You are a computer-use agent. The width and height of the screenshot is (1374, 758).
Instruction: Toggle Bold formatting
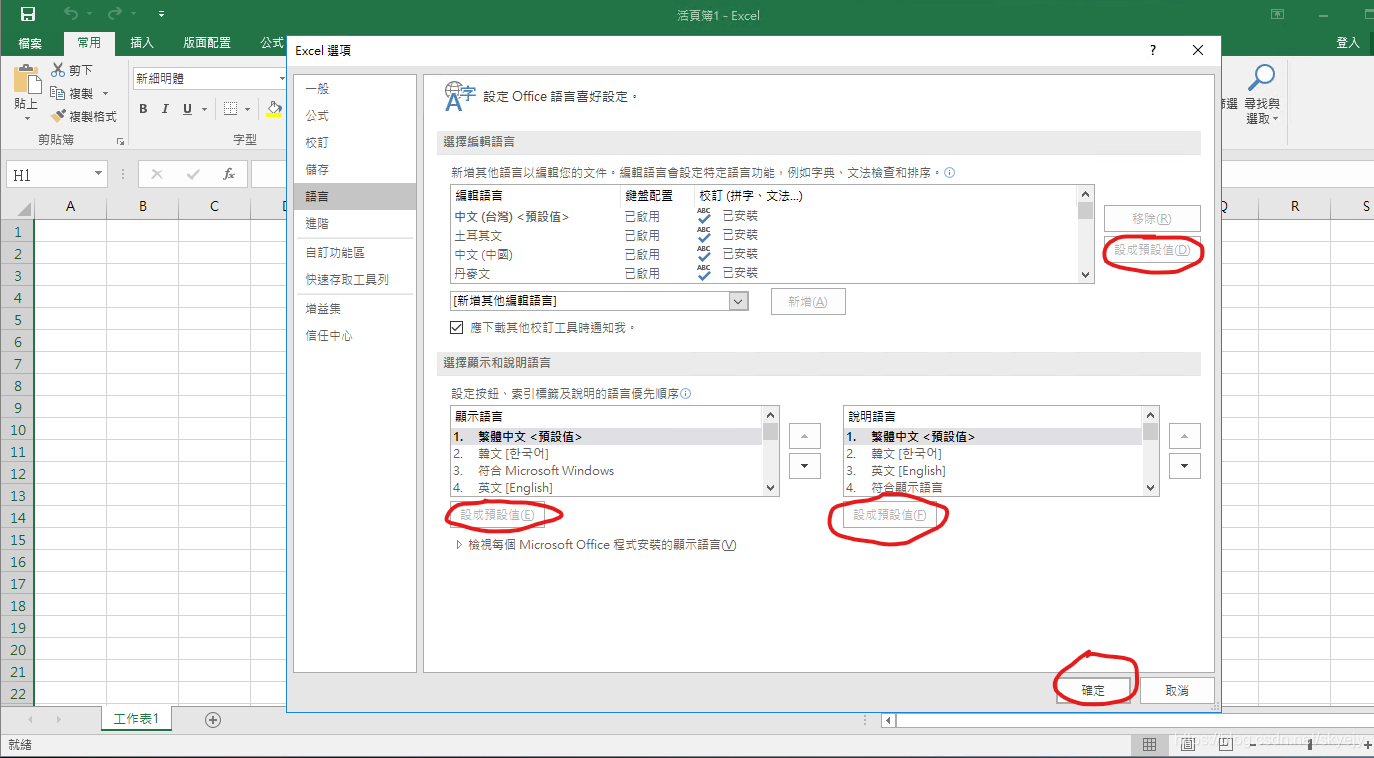143,109
